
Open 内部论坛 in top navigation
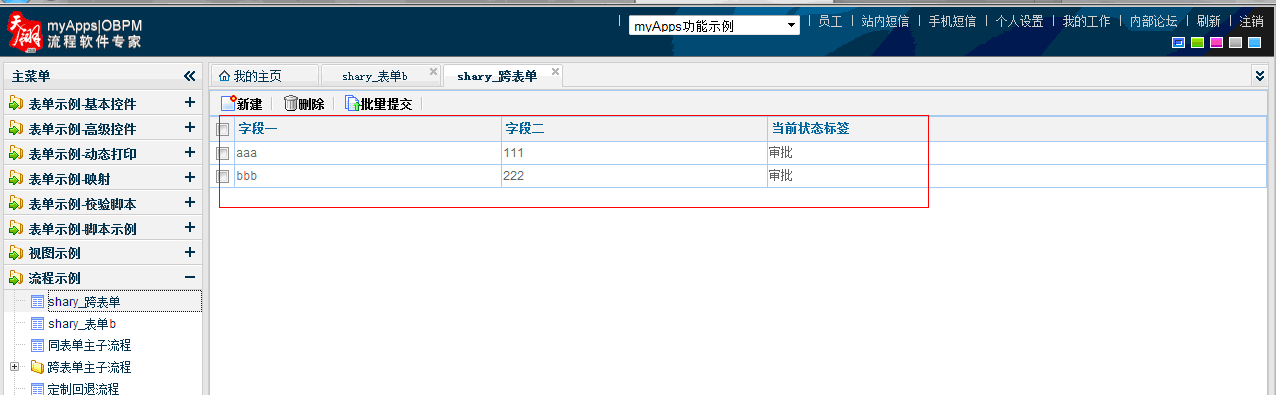pos(1153,21)
